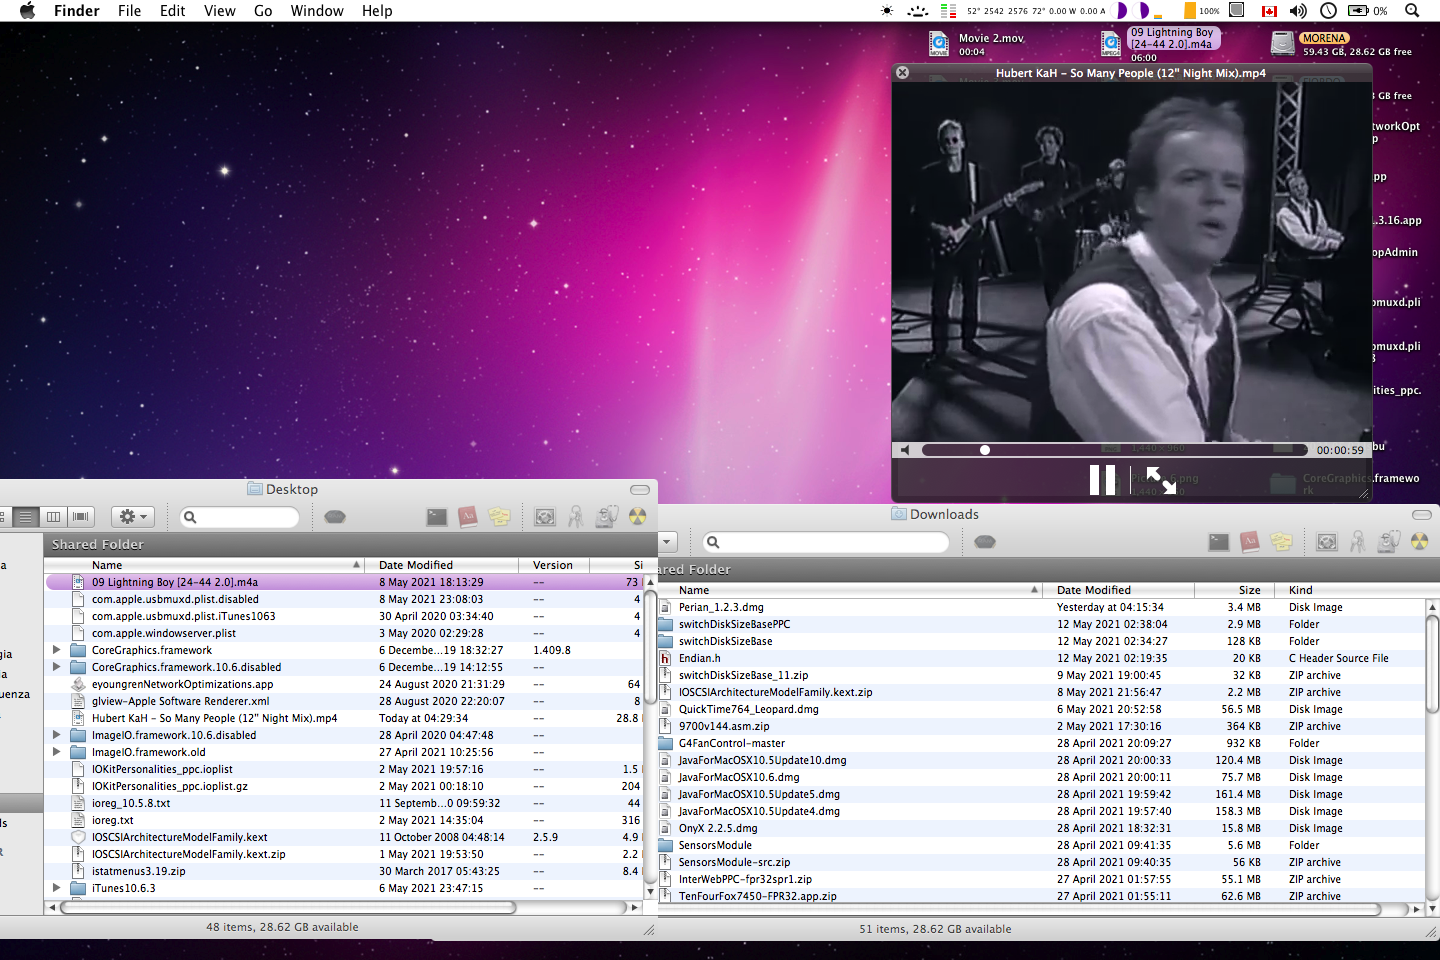This screenshot has height=960, width=1440.
Task: Launch Disk Utility from Desktop window toolbar
Action: [x=606, y=517]
